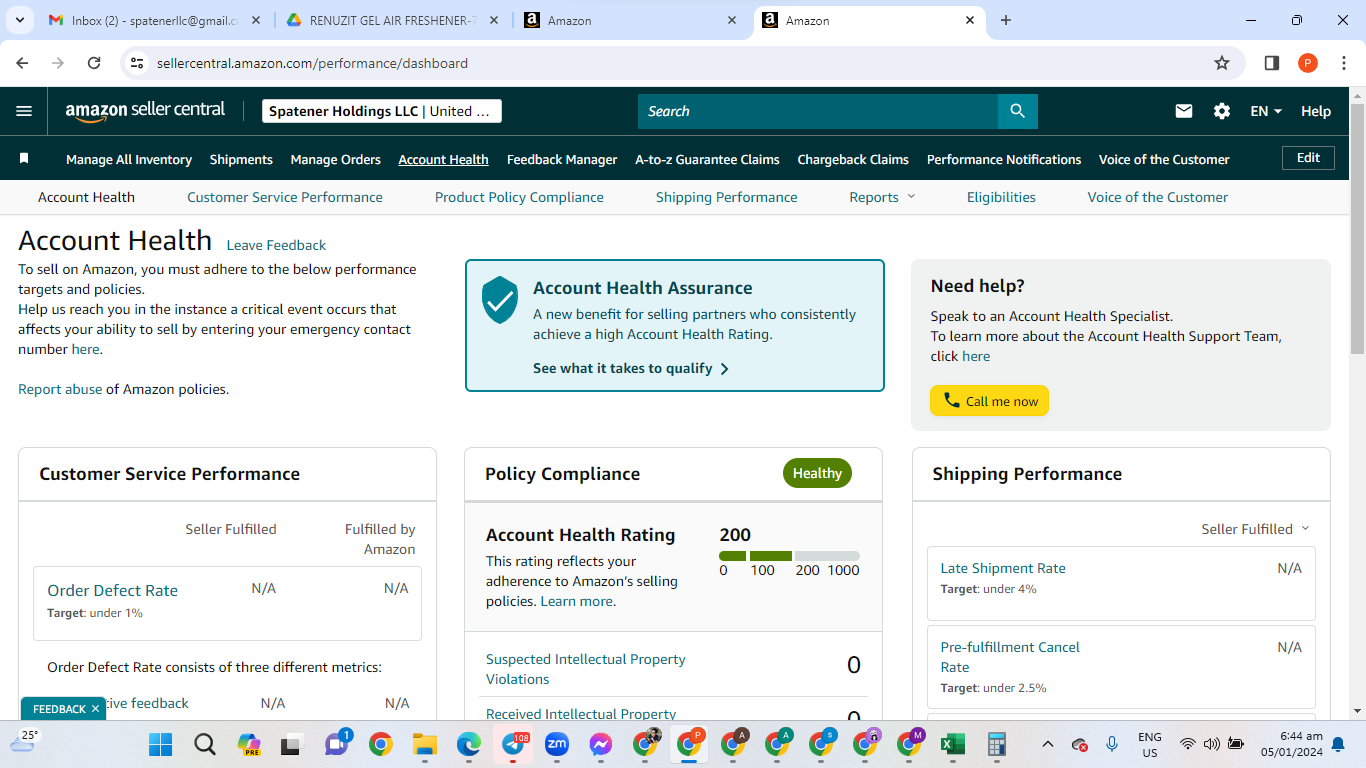Close the RENUZIT GEL AIR FRESHENER tab

(x=495, y=20)
